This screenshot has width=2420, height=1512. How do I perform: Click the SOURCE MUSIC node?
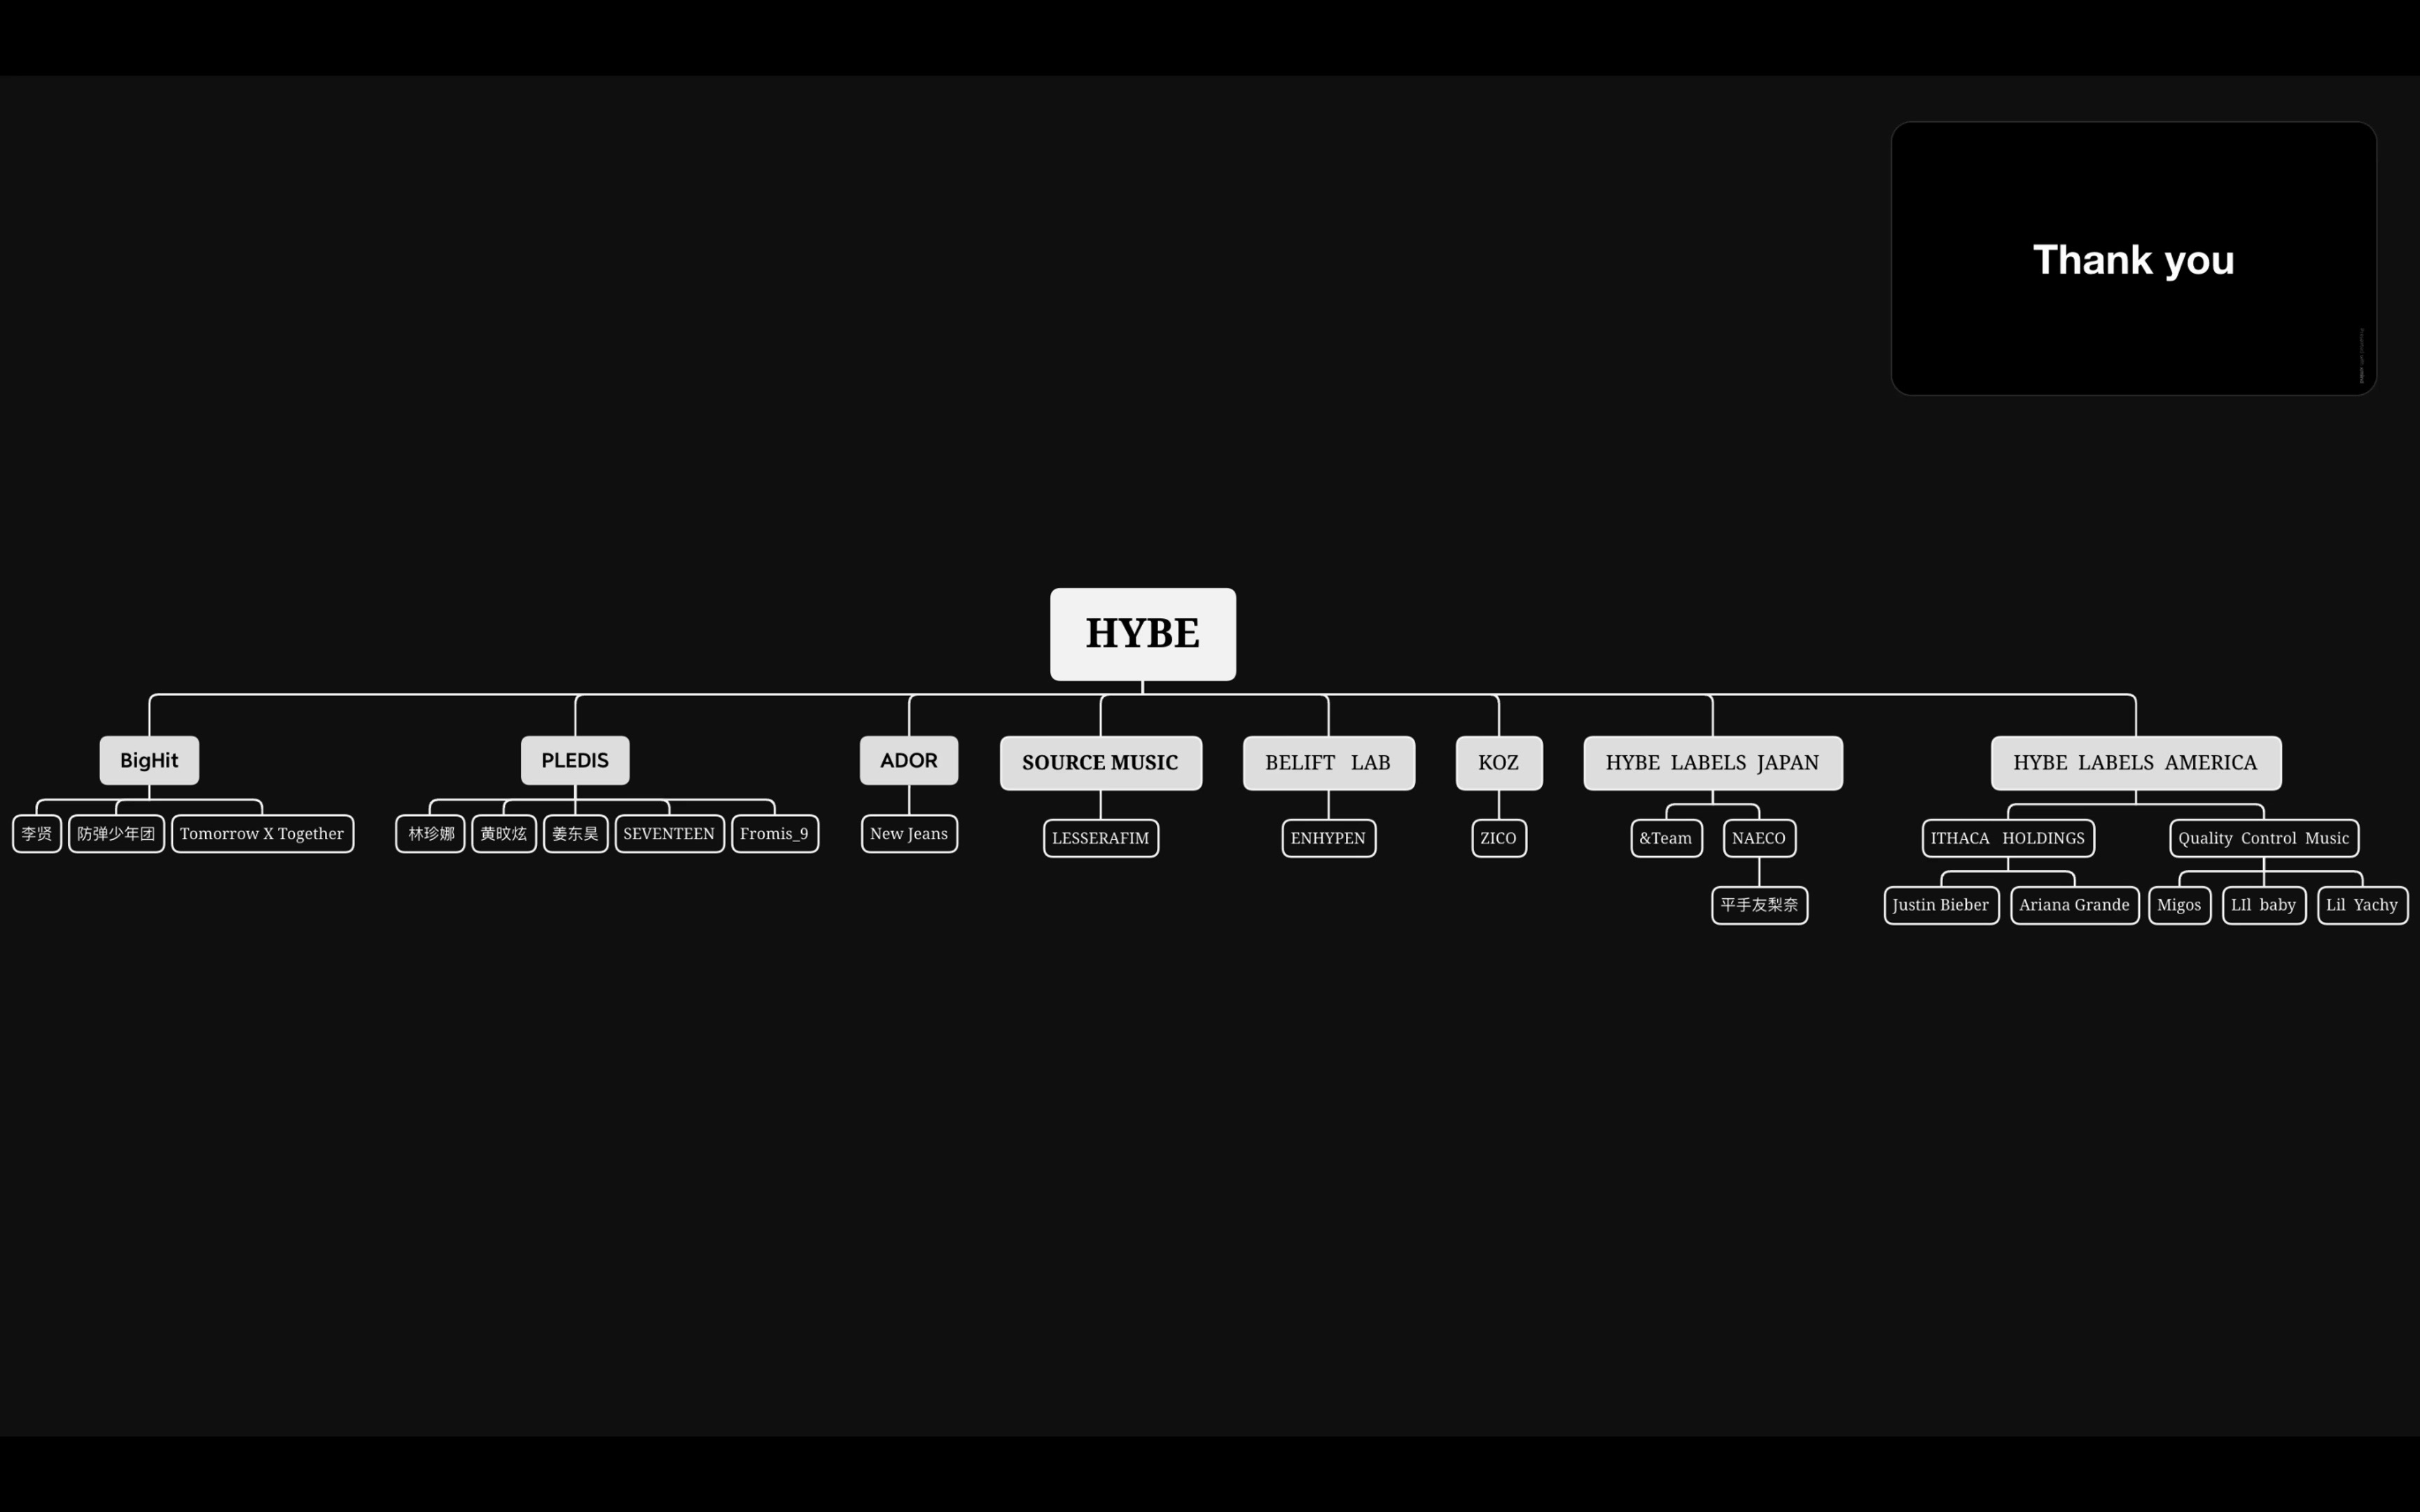pos(1099,761)
